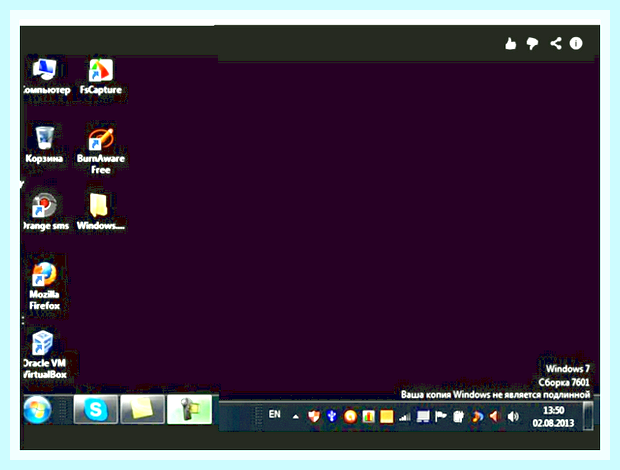Screen dimensions: 620x470
Task: Select the Windows folder on desktop
Action: click(x=100, y=211)
